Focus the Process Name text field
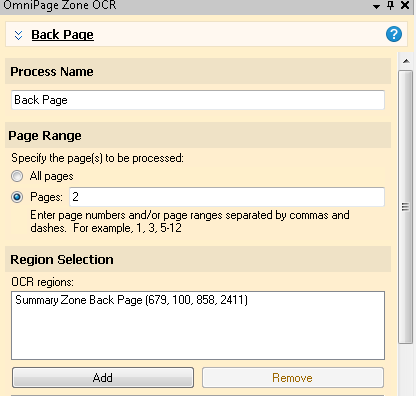The width and height of the screenshot is (416, 396). click(x=198, y=100)
